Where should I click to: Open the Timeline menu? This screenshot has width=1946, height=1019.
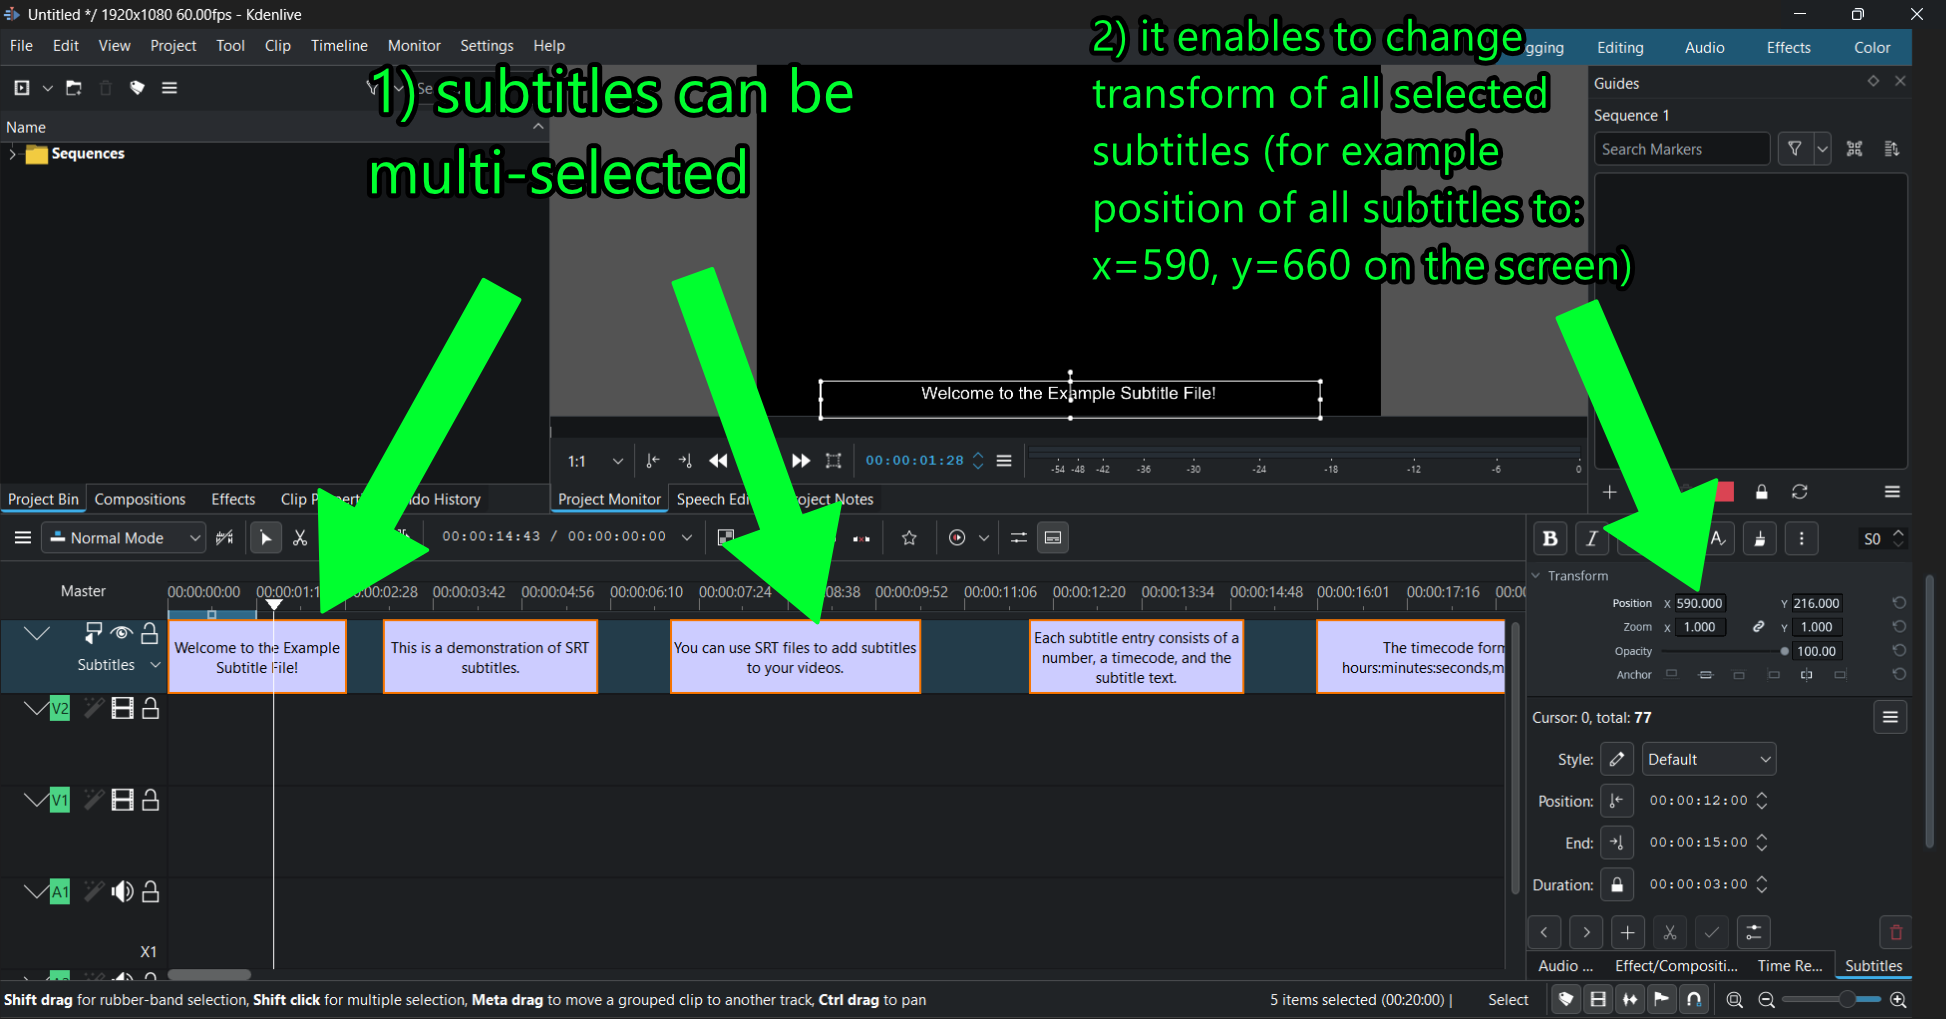[x=338, y=46]
